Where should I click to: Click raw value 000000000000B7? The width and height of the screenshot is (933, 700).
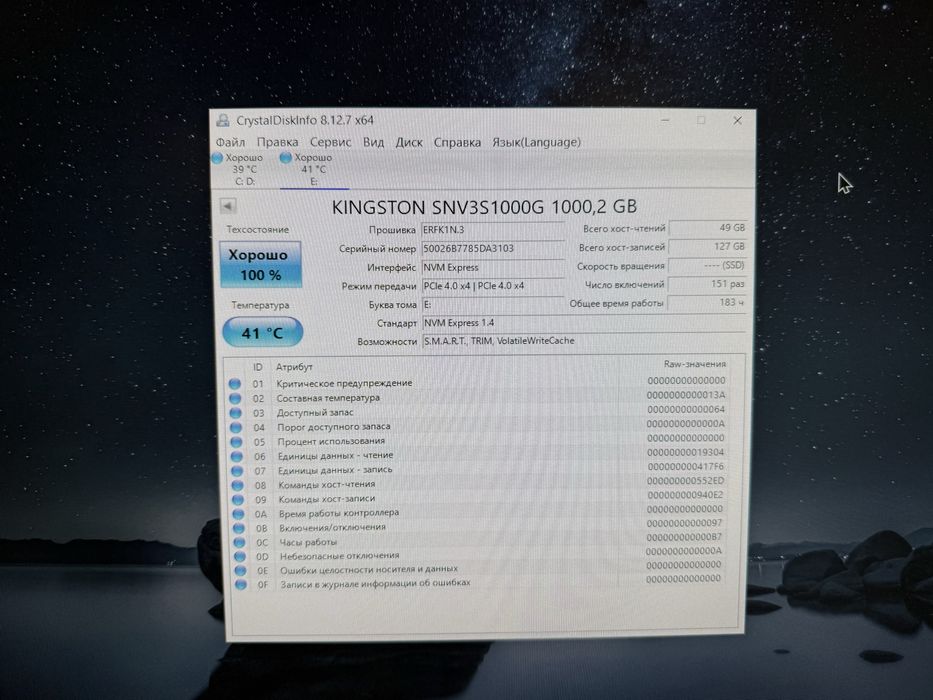coord(684,538)
